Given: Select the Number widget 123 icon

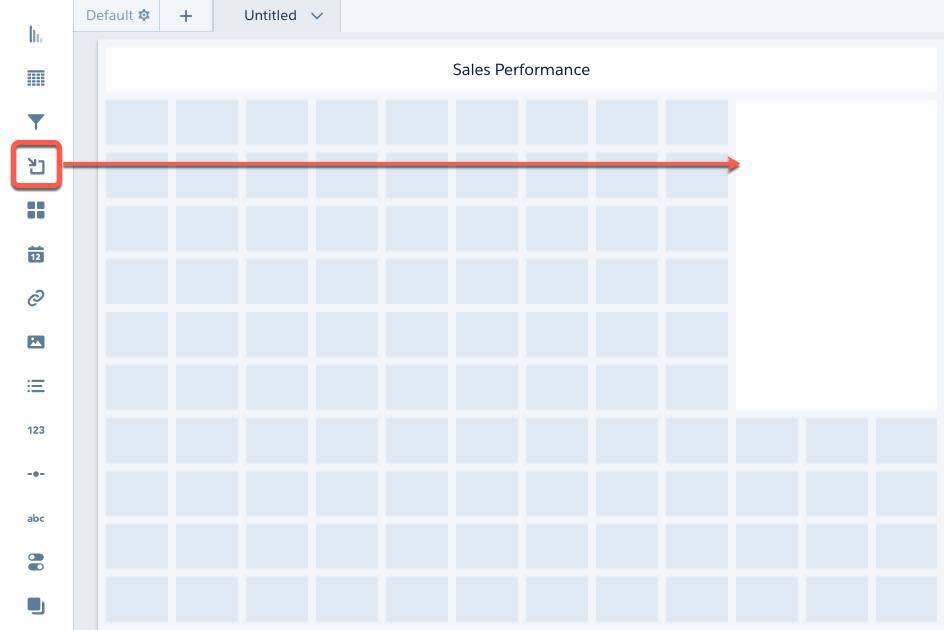Looking at the screenshot, I should (36, 430).
